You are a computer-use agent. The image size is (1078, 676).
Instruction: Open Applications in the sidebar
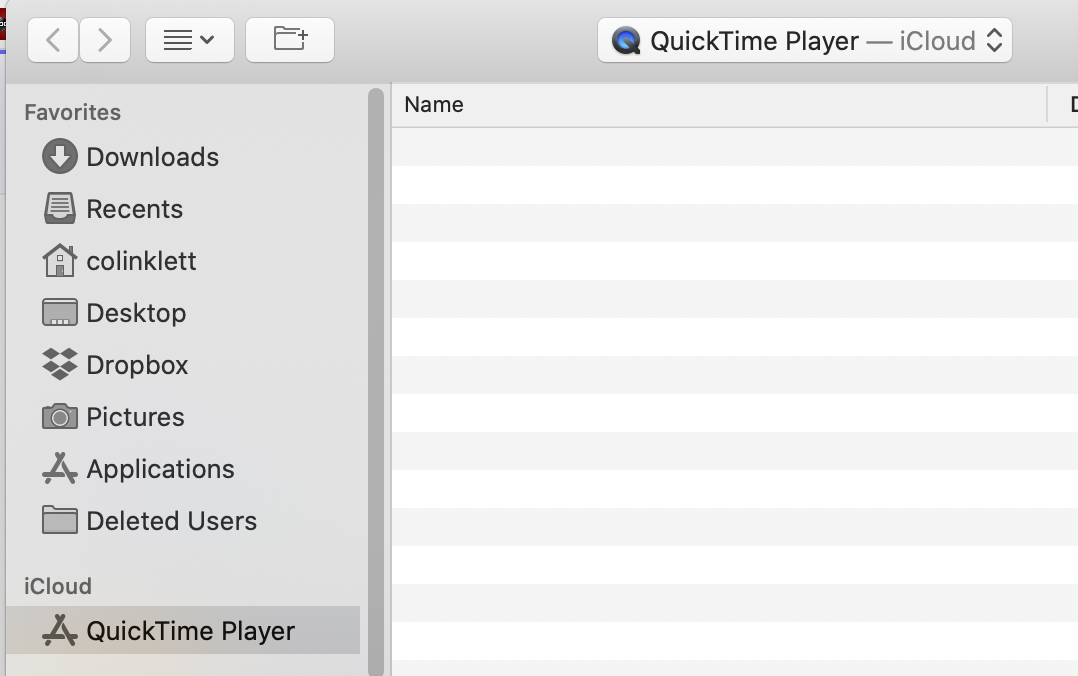pyautogui.click(x=160, y=469)
